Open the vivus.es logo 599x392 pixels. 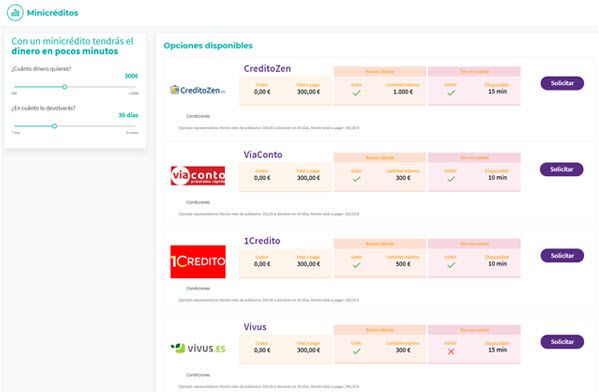[x=198, y=348]
